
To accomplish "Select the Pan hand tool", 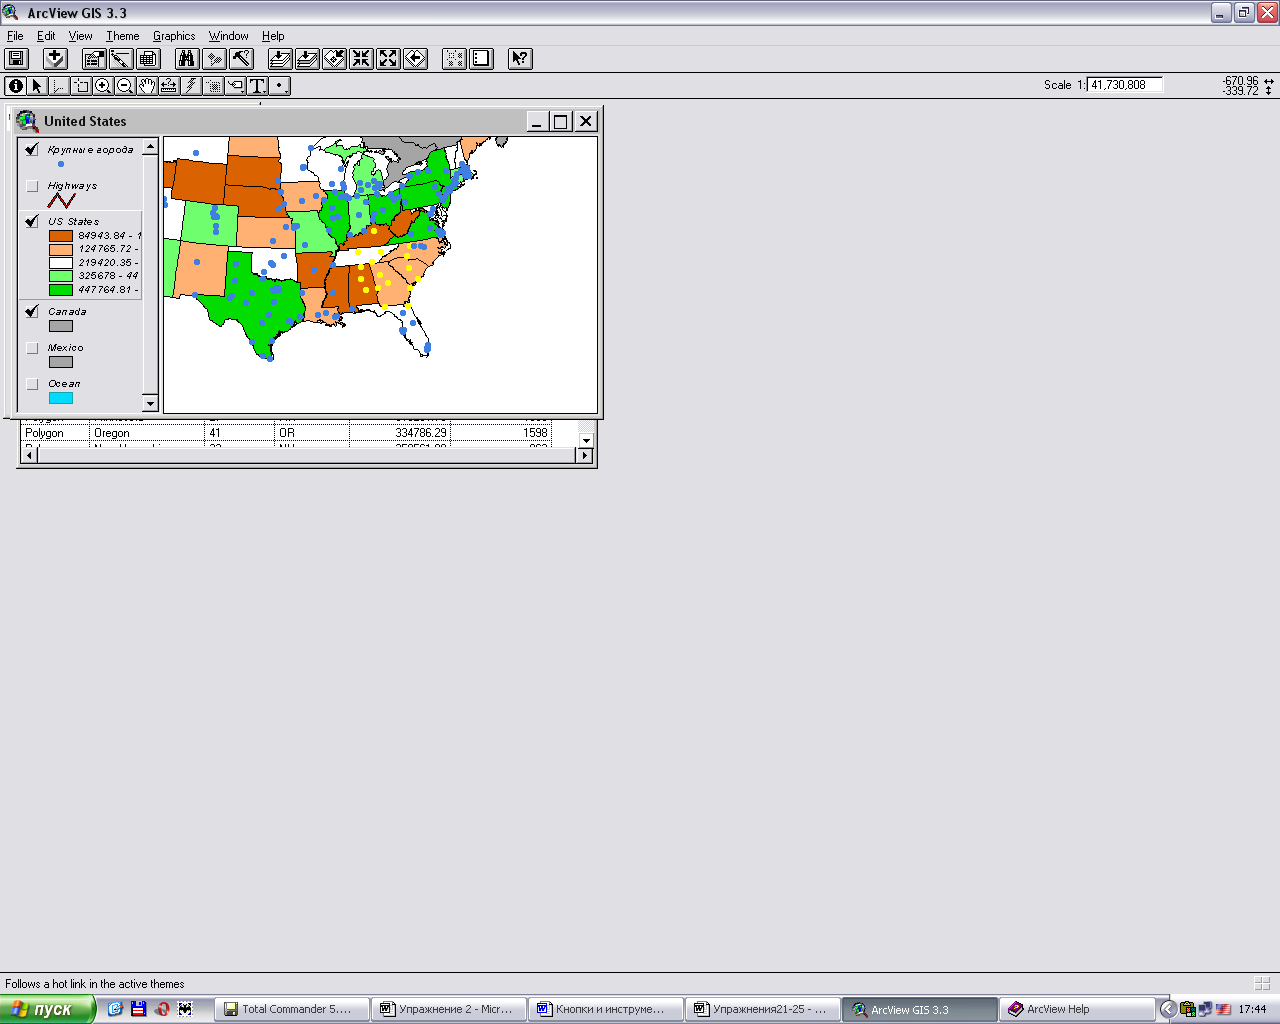I will point(147,86).
